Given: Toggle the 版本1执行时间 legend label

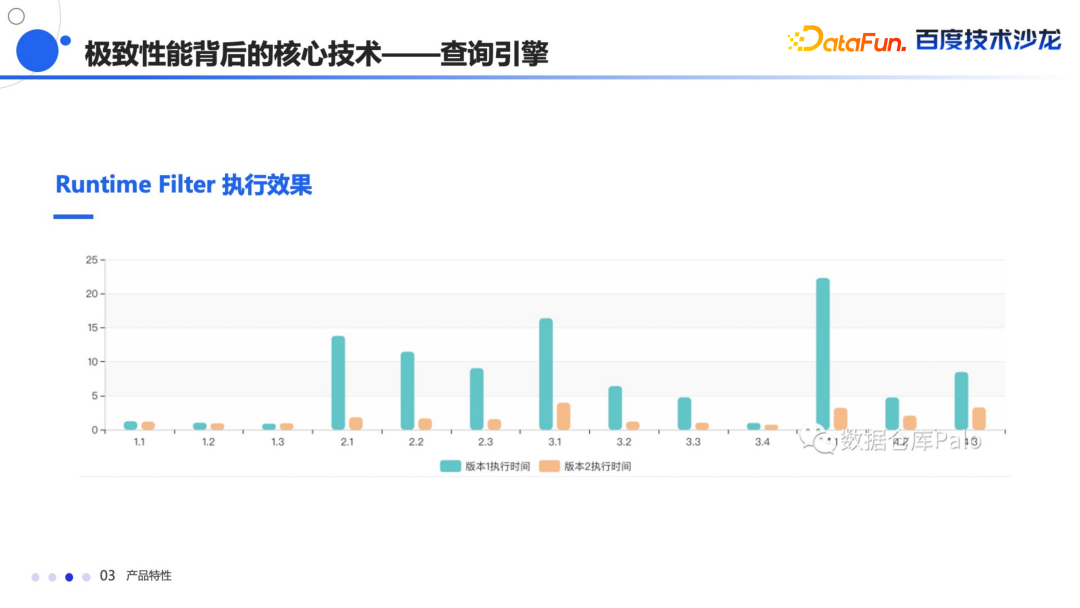Looking at the screenshot, I should pyautogui.click(x=497, y=466).
